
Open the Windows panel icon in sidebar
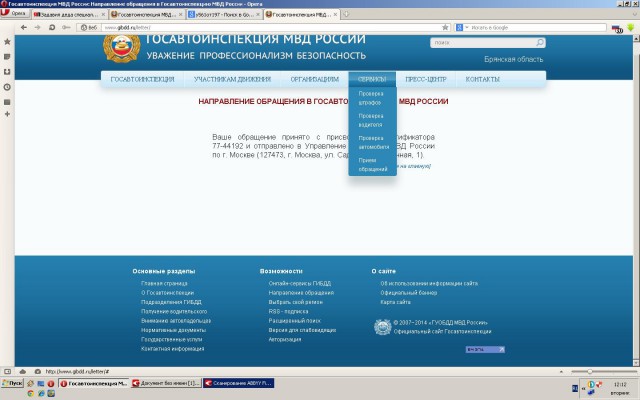pos(7,102)
